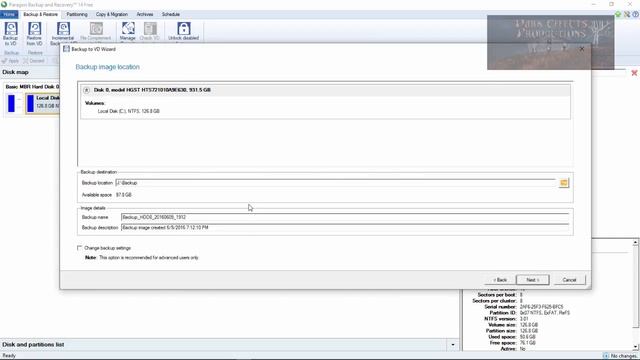Image resolution: width=640 pixels, height=360 pixels.
Task: Collapse the Disk 0 HGST entry chevron
Action: click(x=87, y=90)
